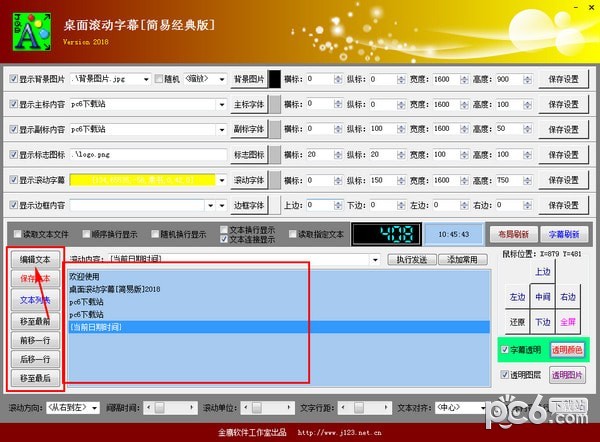Enable the 随机 checkbox in background row
This screenshot has height=442, width=600.
click(x=158, y=79)
